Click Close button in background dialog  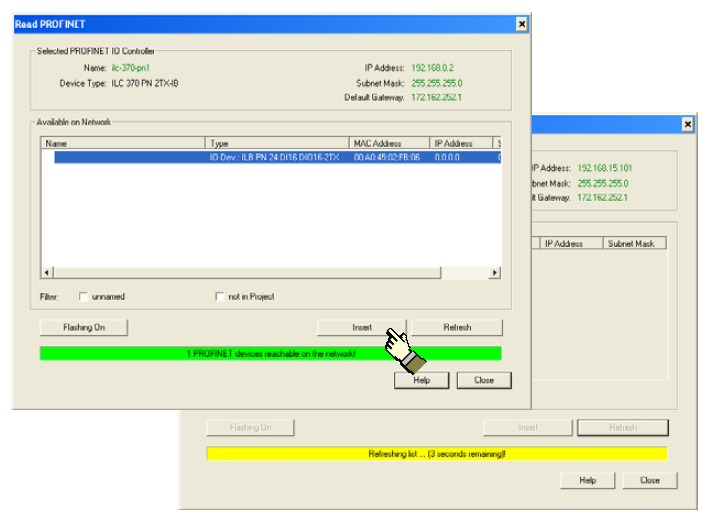(x=650, y=480)
